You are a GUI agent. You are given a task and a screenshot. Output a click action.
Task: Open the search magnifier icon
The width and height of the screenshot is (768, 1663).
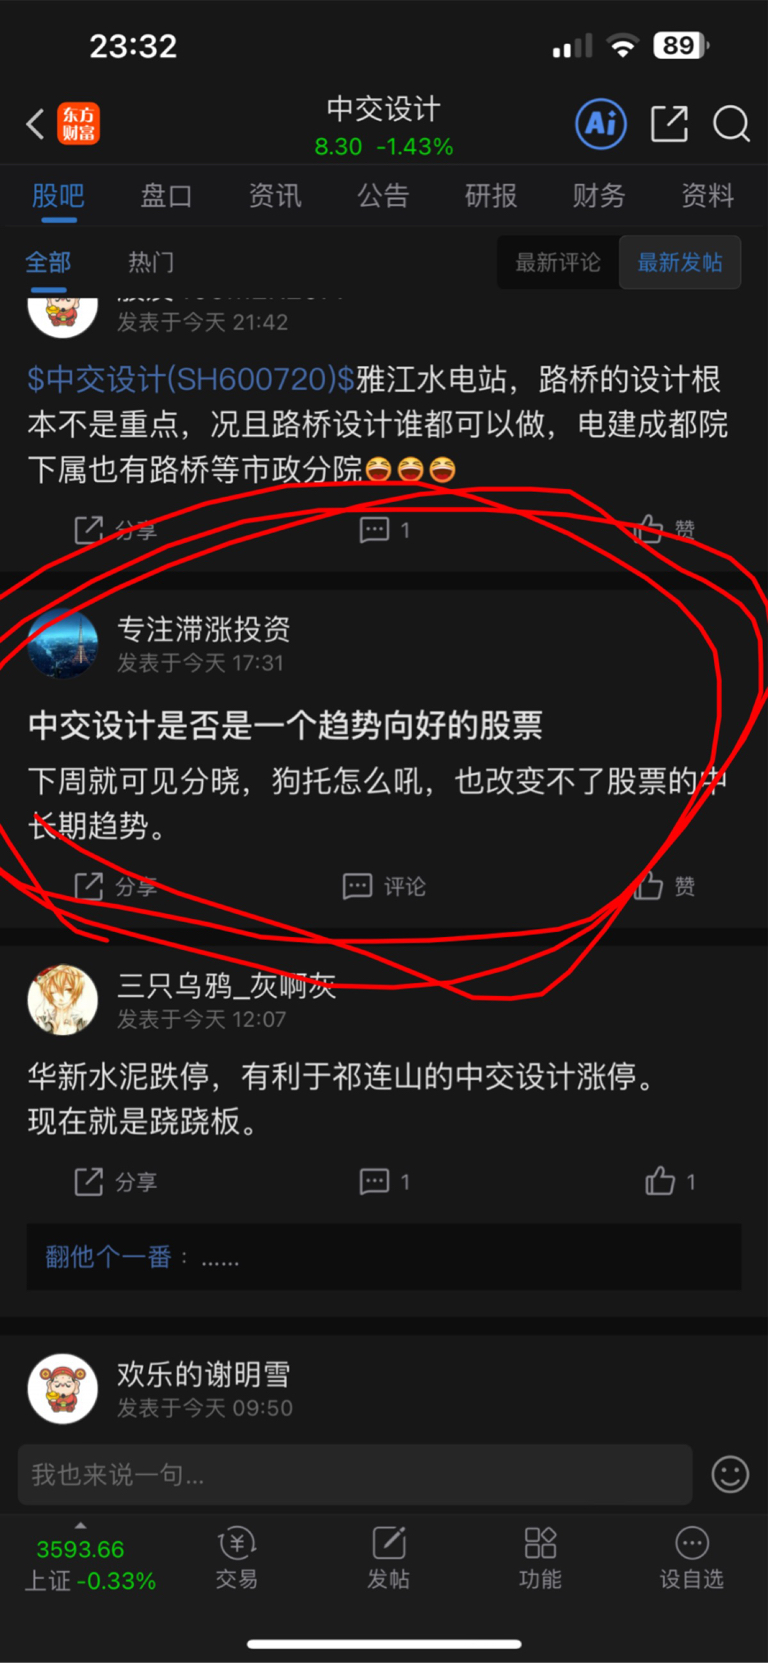pos(731,124)
